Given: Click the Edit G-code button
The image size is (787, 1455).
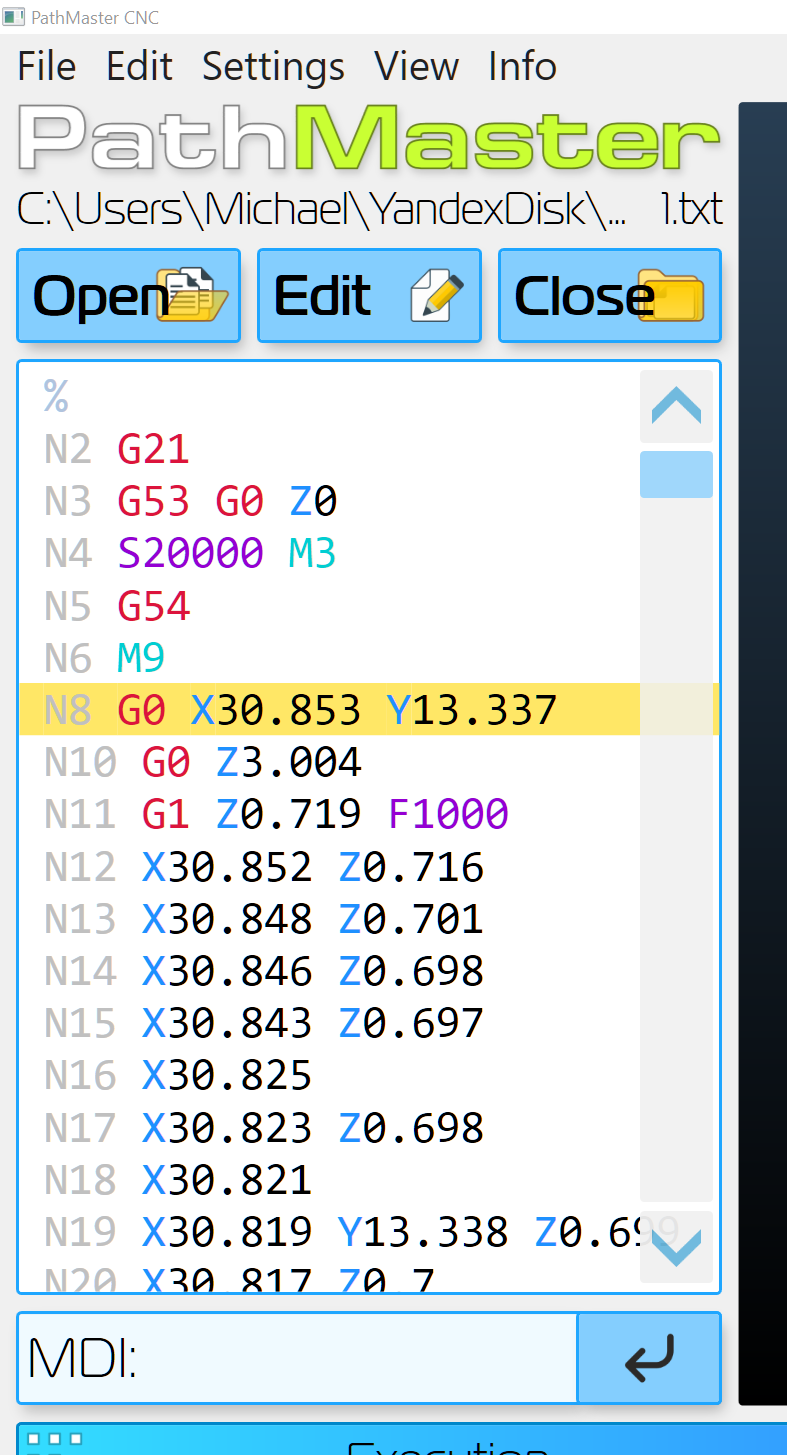Looking at the screenshot, I should (369, 296).
